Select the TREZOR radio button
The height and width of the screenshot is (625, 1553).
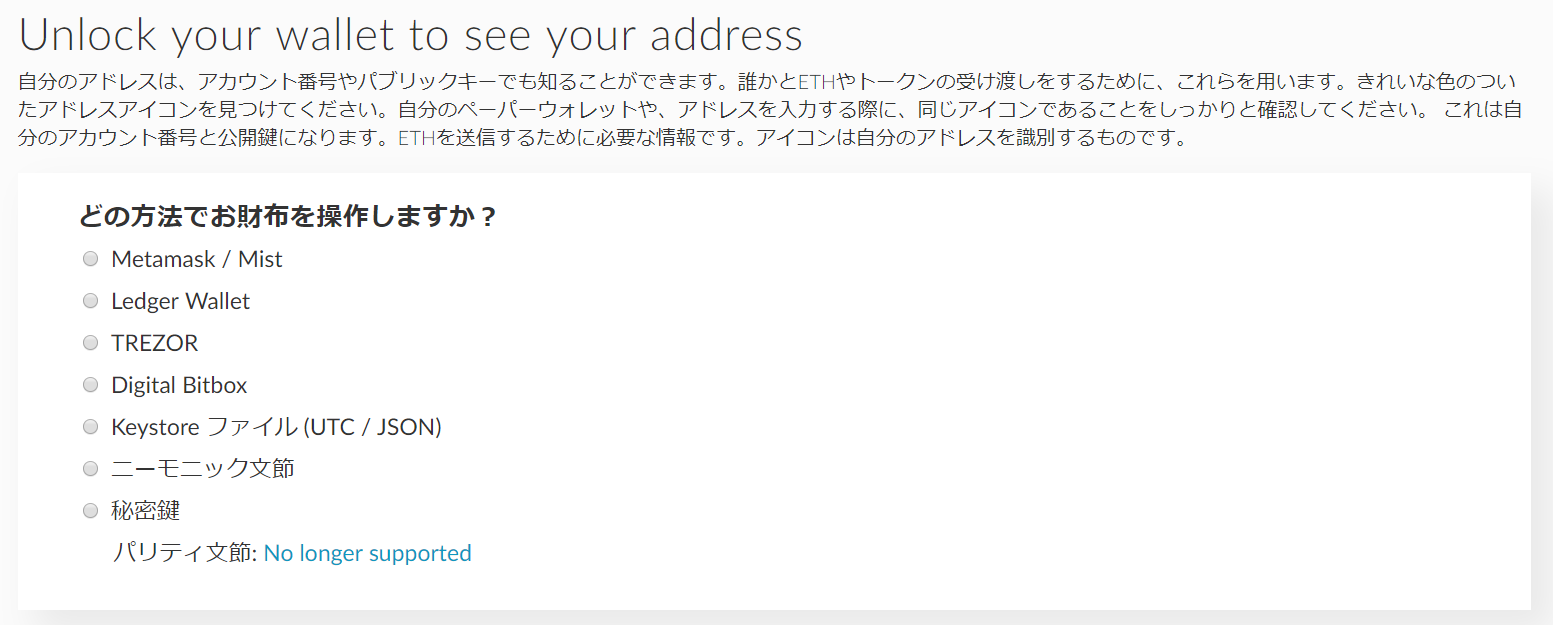pyautogui.click(x=91, y=343)
